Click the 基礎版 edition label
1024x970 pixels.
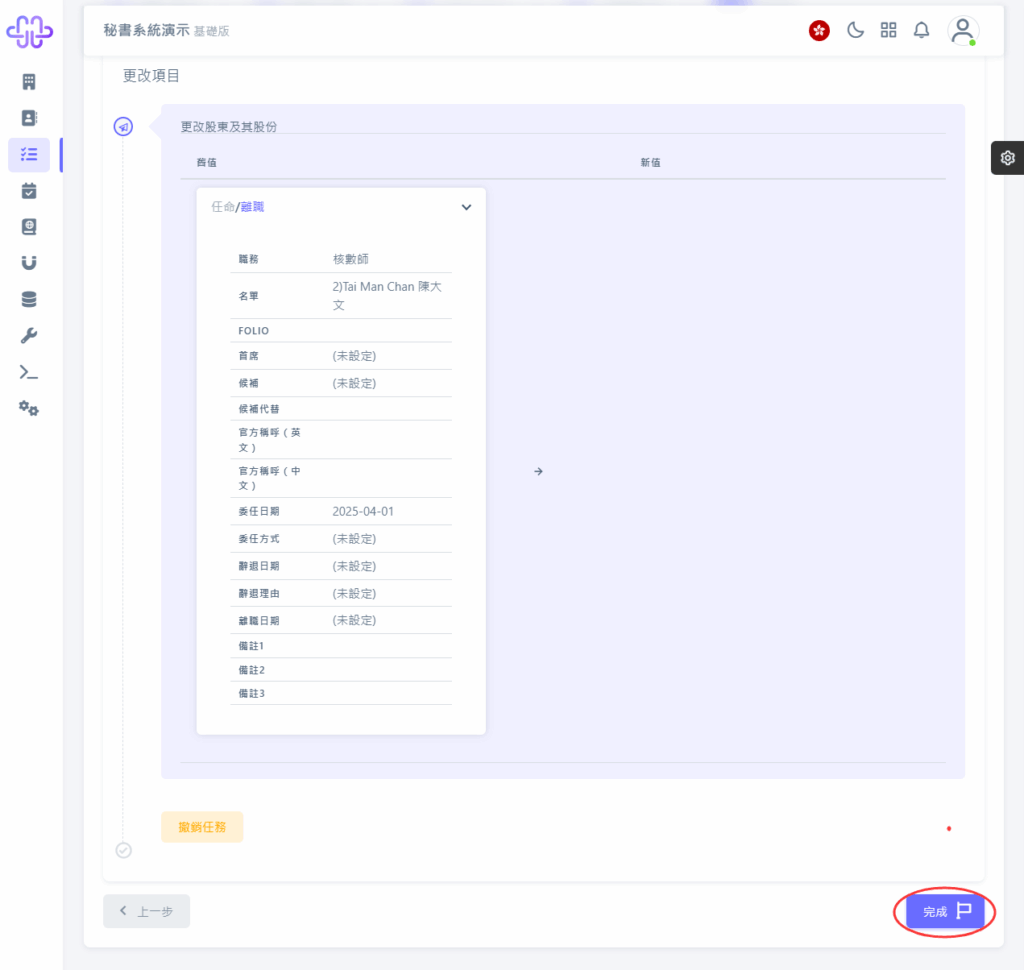point(212,31)
